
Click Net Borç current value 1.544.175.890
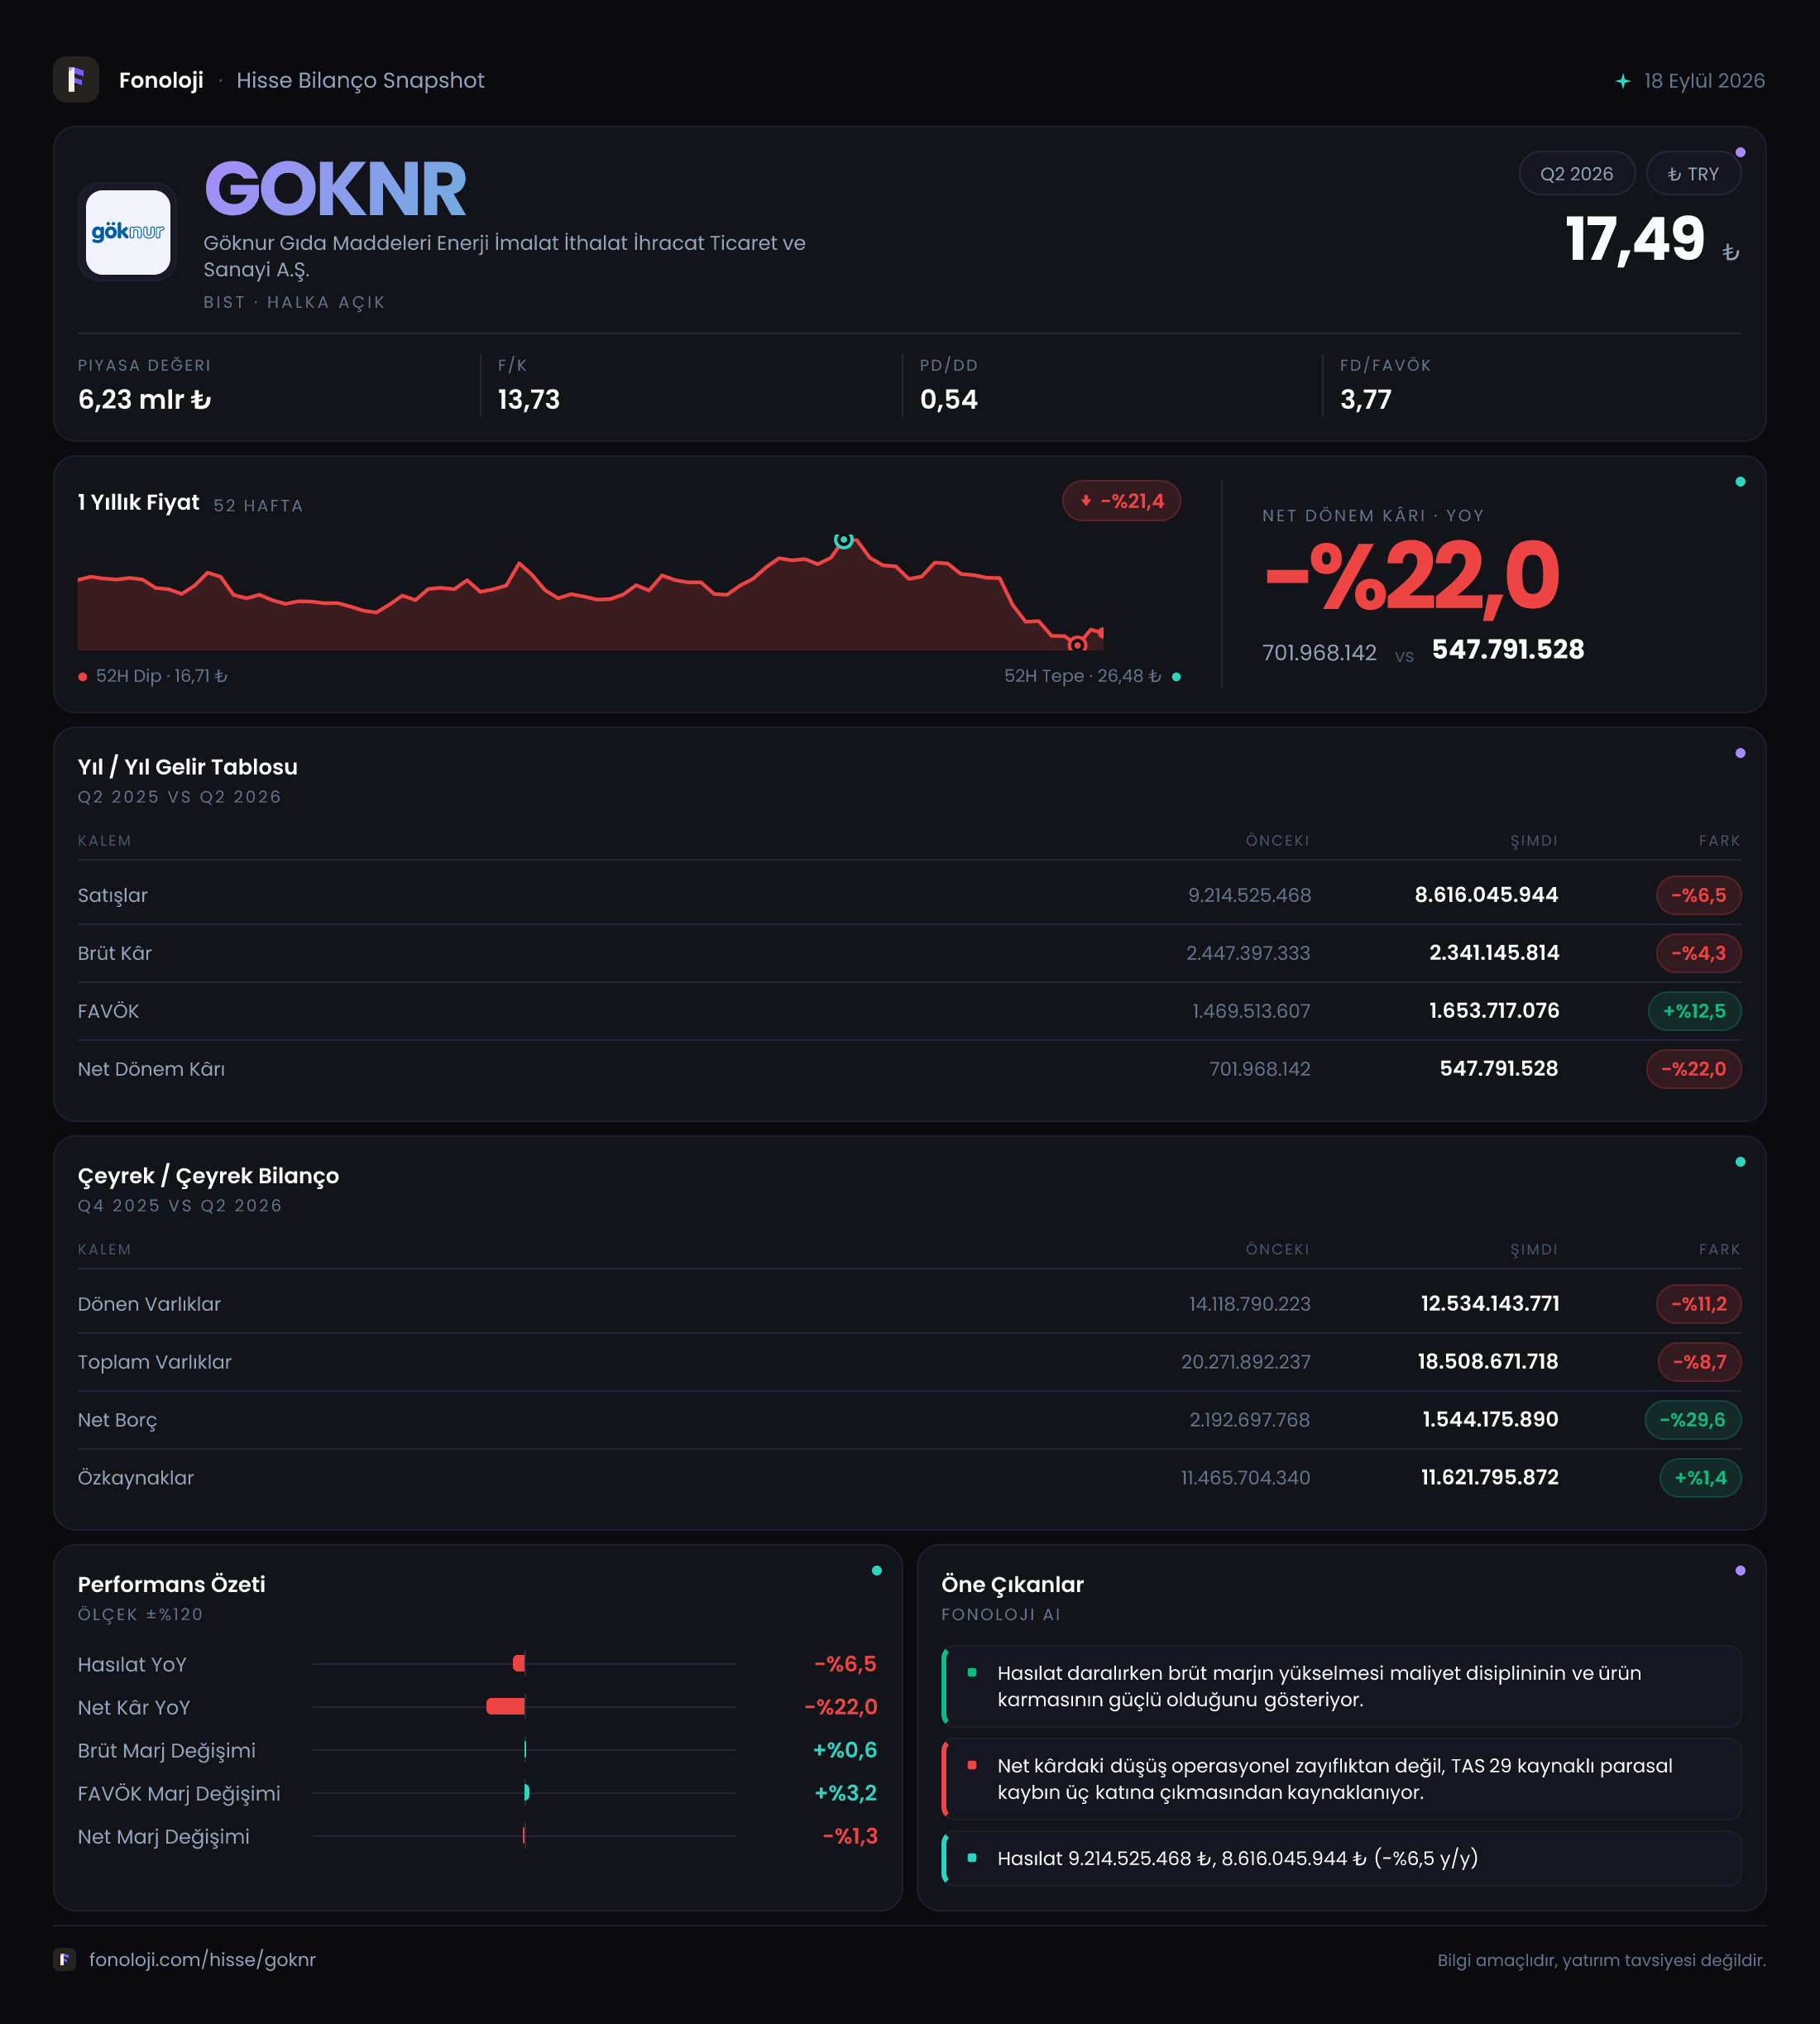coord(1490,1420)
